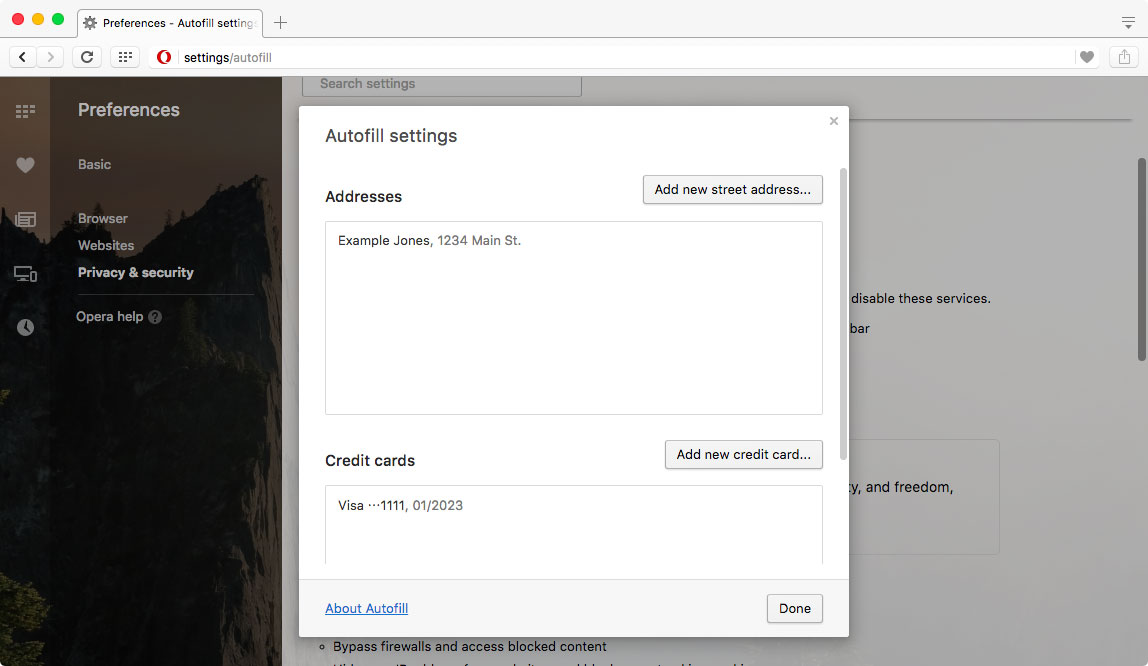Click Add new street address button

(732, 189)
